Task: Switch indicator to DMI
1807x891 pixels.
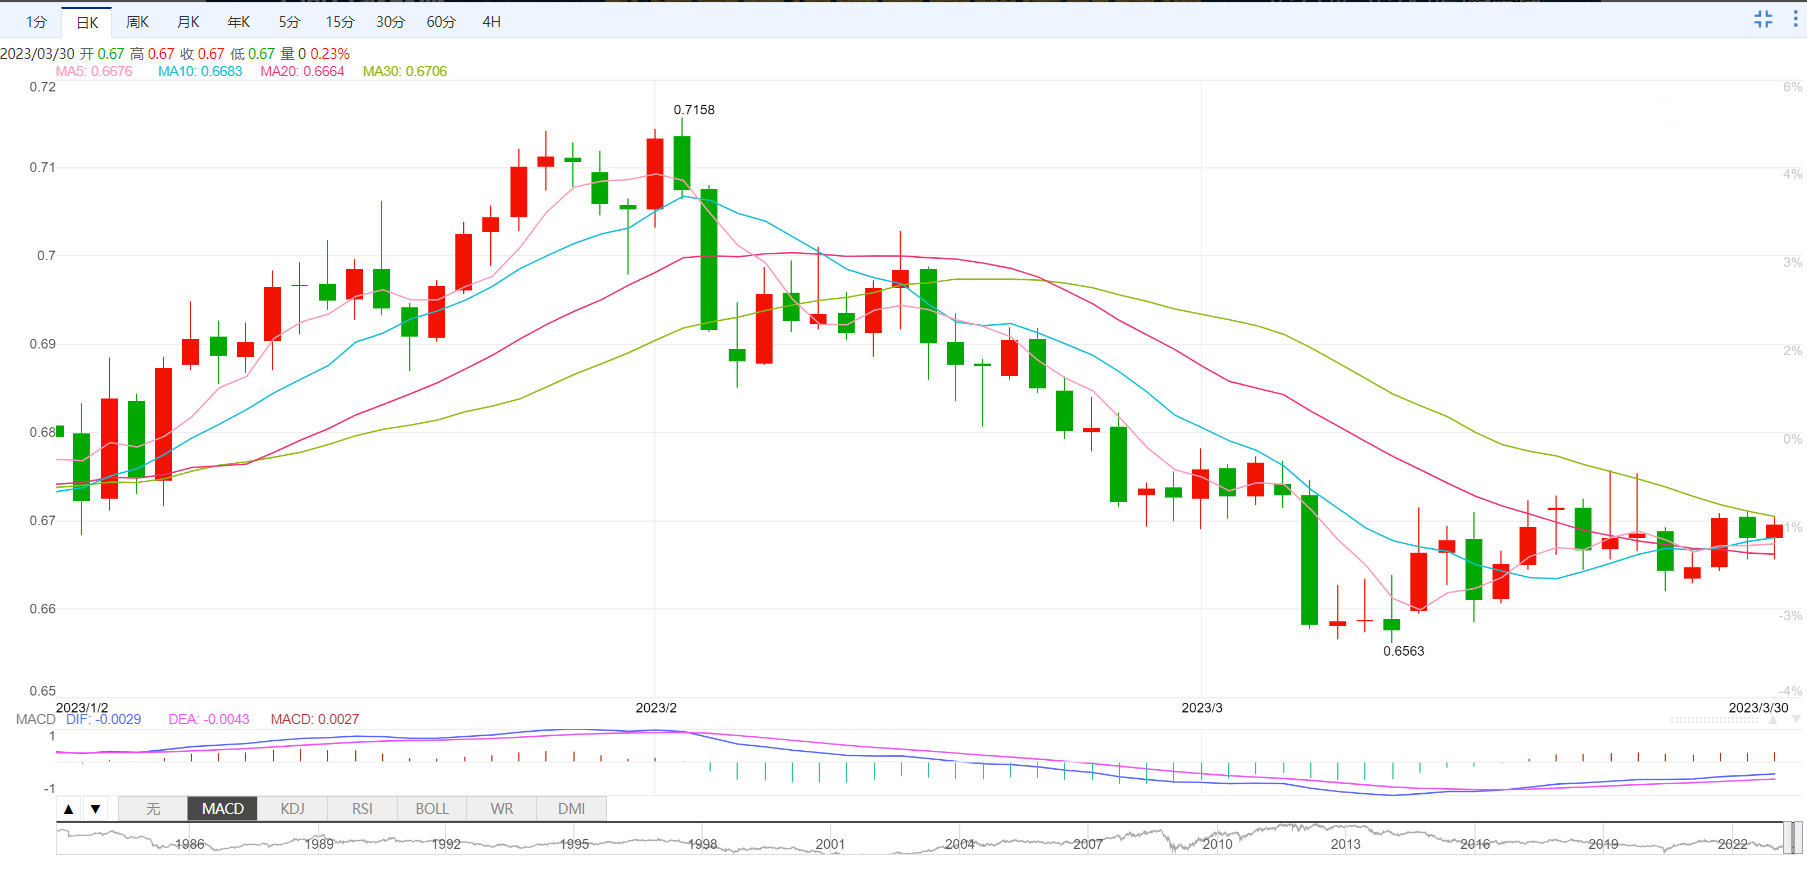Action: click(x=571, y=808)
